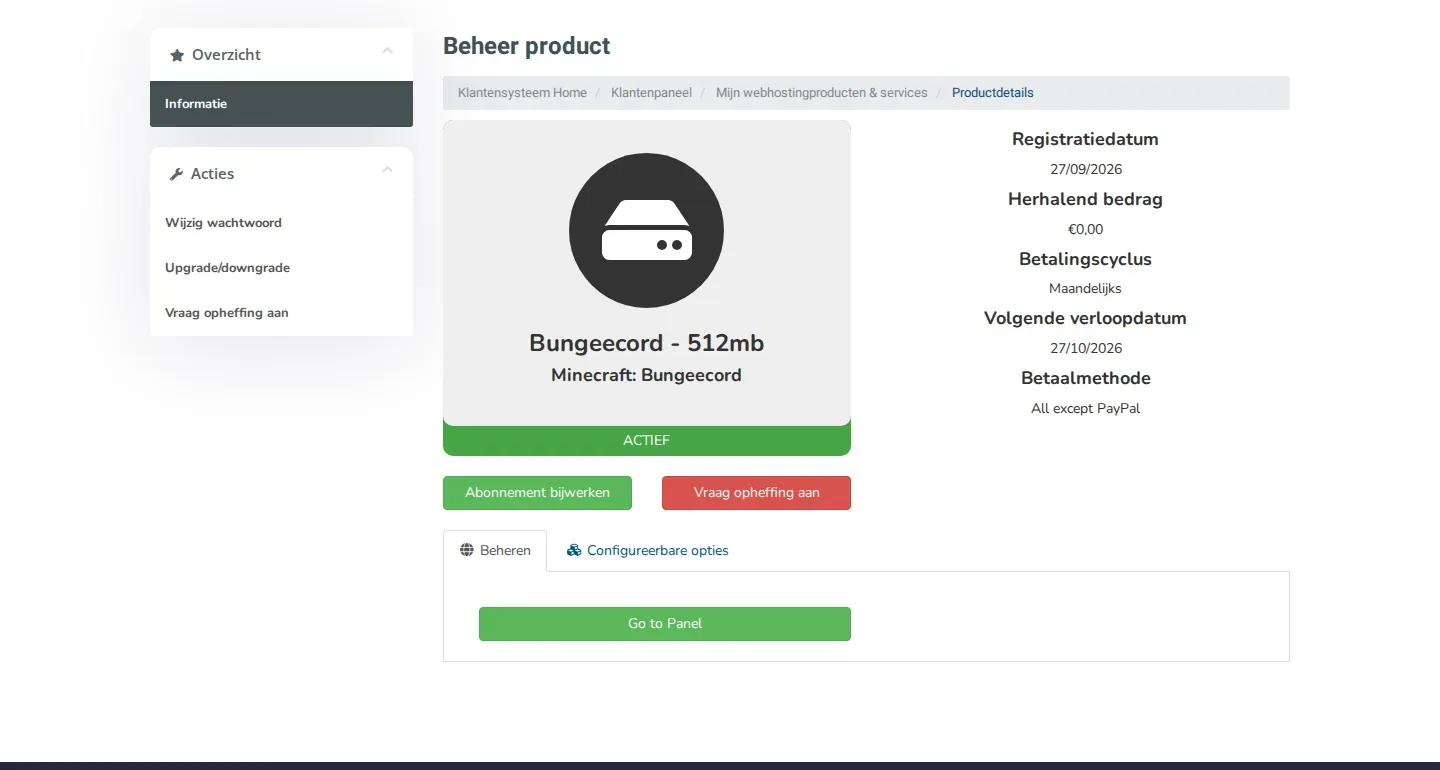The width and height of the screenshot is (1440, 770).
Task: Click the green ACTIEF status bar
Action: tap(647, 440)
